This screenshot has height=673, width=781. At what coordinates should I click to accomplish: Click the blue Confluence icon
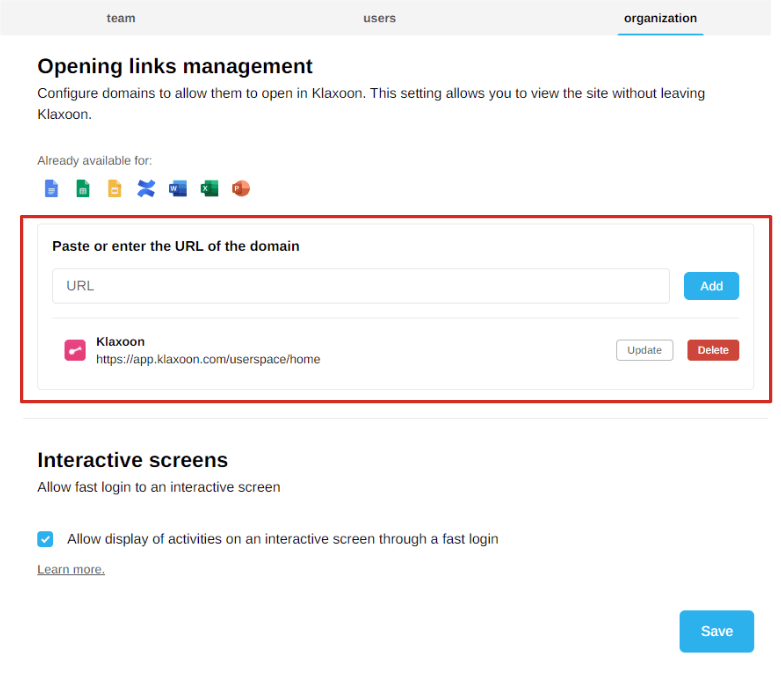pyautogui.click(x=146, y=188)
